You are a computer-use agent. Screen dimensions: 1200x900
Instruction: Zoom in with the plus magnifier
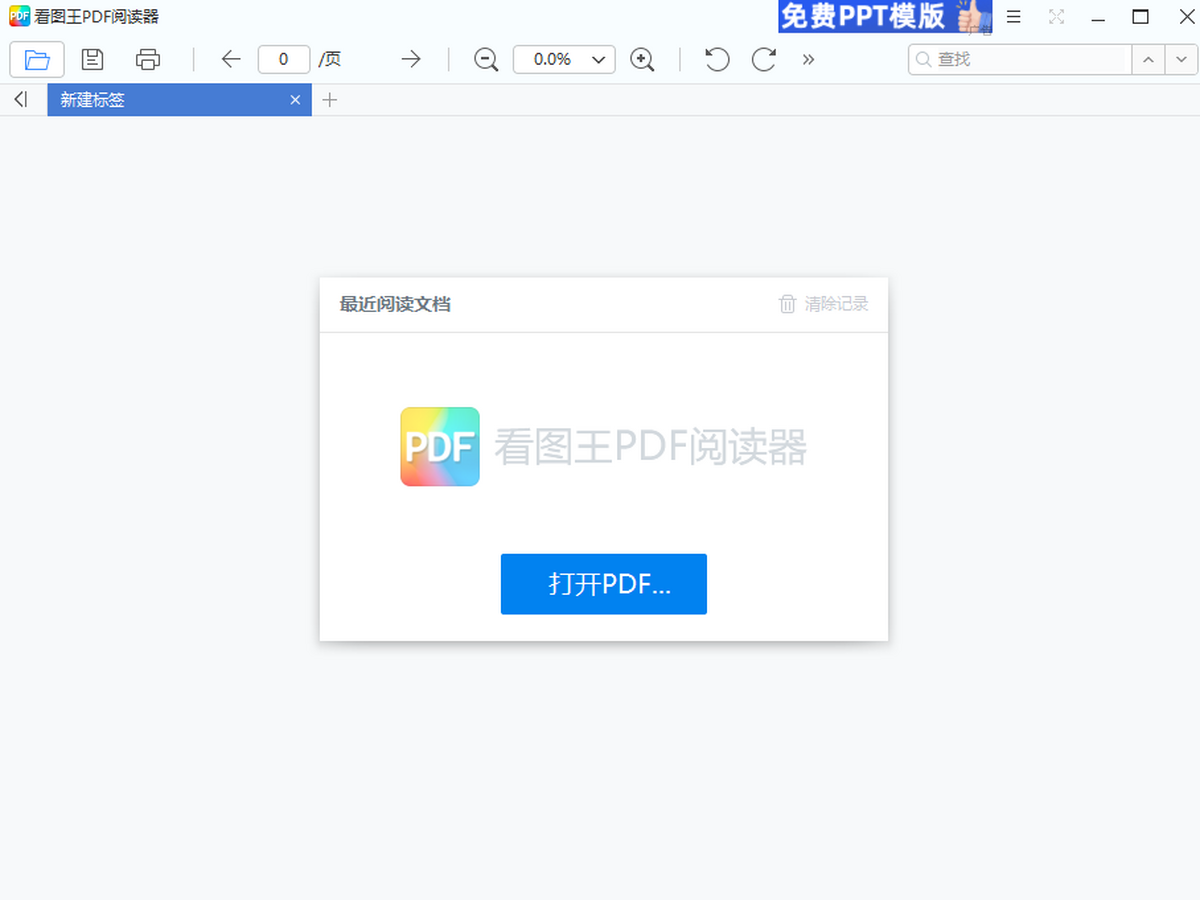[x=642, y=60]
